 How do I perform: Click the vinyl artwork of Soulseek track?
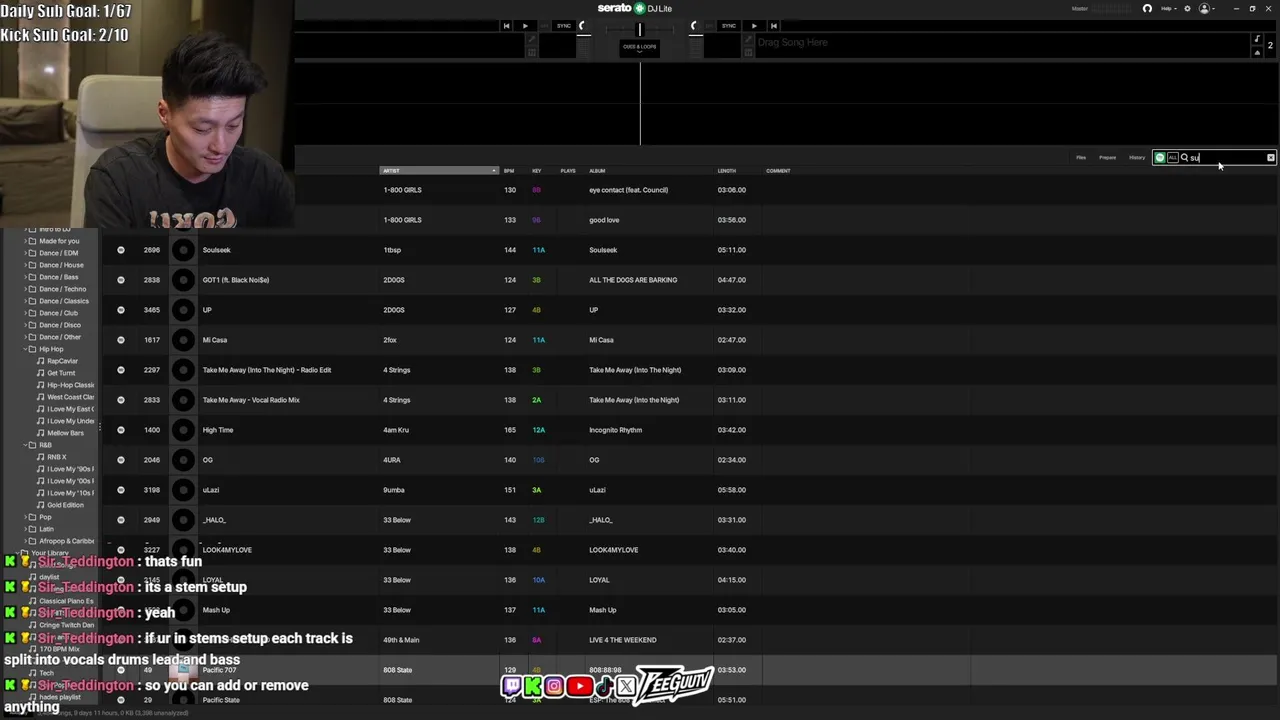point(183,250)
